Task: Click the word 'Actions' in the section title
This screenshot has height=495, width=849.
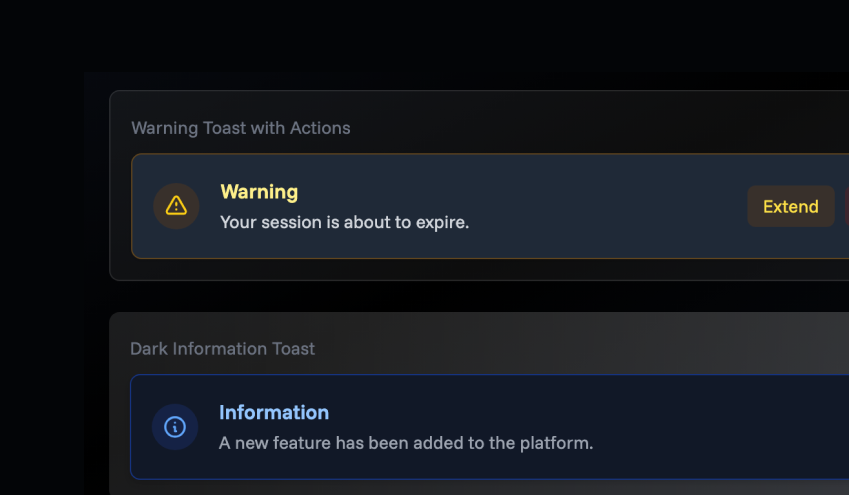Action: tap(320, 128)
